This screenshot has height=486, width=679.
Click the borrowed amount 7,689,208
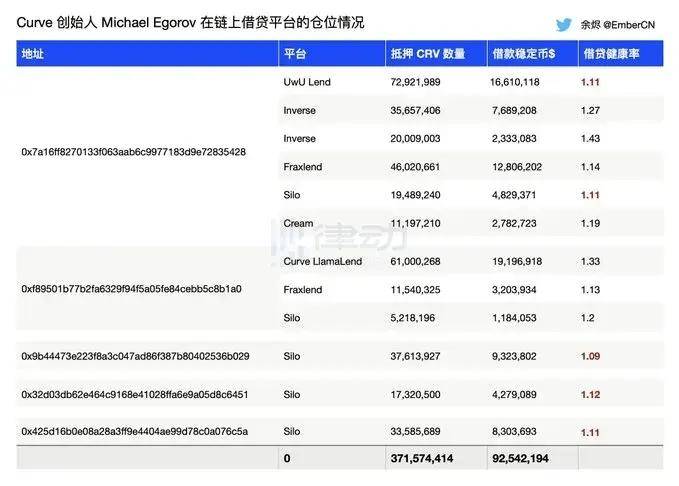pyautogui.click(x=514, y=110)
